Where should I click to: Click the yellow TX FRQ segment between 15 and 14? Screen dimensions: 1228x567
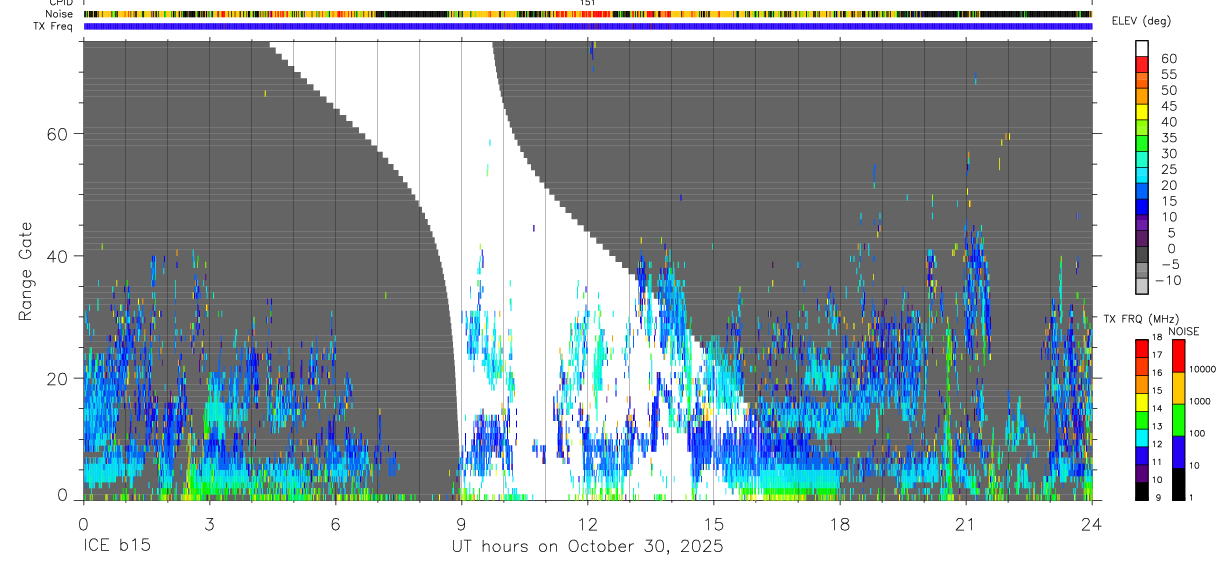pyautogui.click(x=1142, y=402)
